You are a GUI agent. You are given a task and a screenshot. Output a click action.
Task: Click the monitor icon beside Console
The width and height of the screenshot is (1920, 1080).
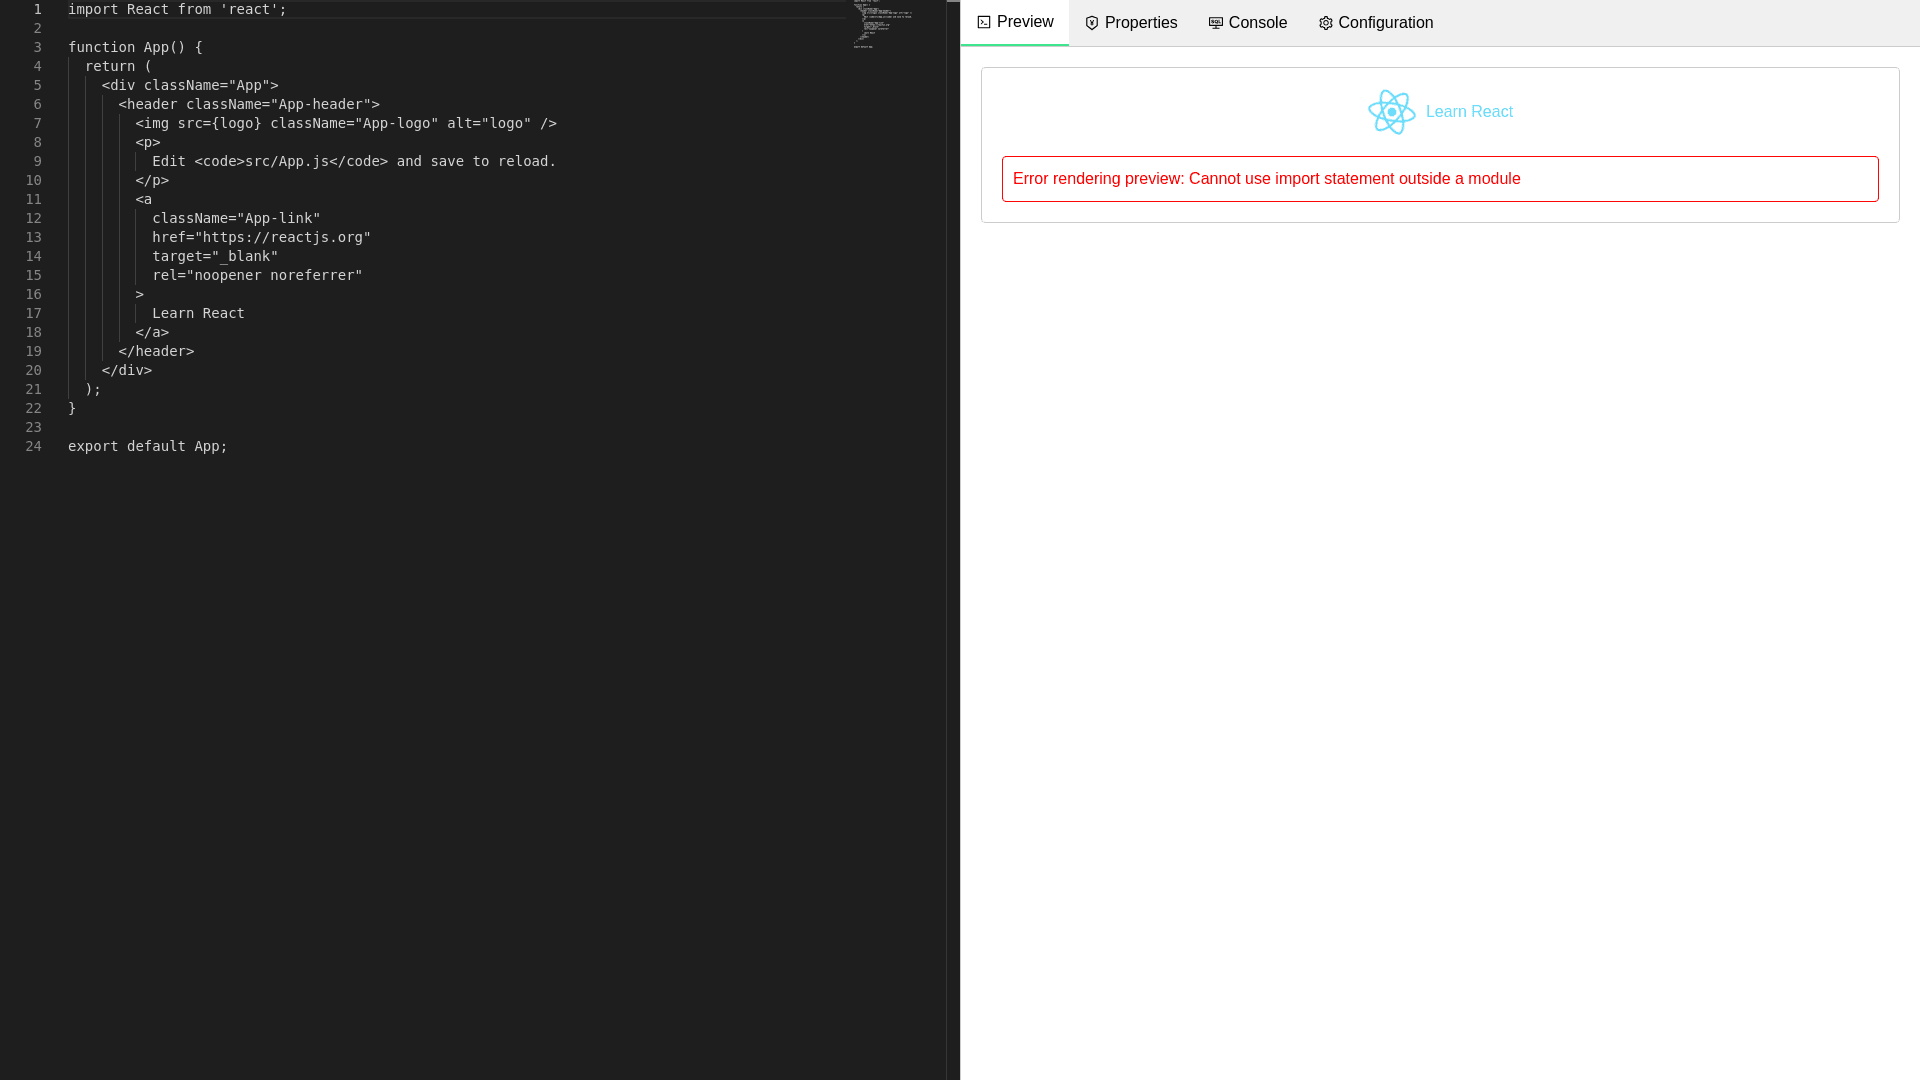[x=1216, y=23]
